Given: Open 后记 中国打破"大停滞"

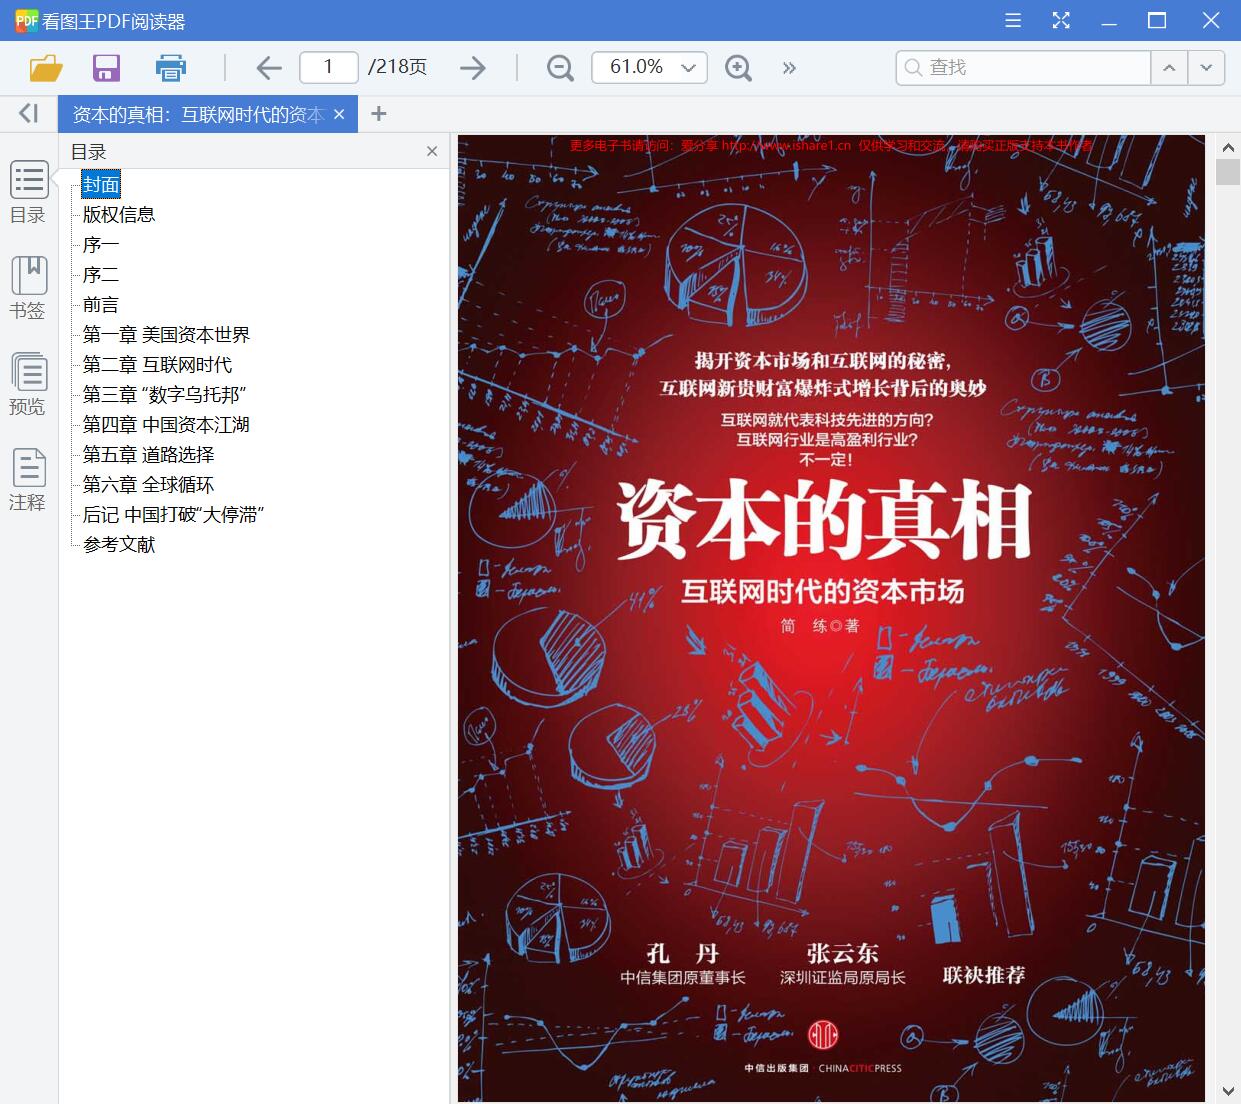Looking at the screenshot, I should [x=173, y=515].
